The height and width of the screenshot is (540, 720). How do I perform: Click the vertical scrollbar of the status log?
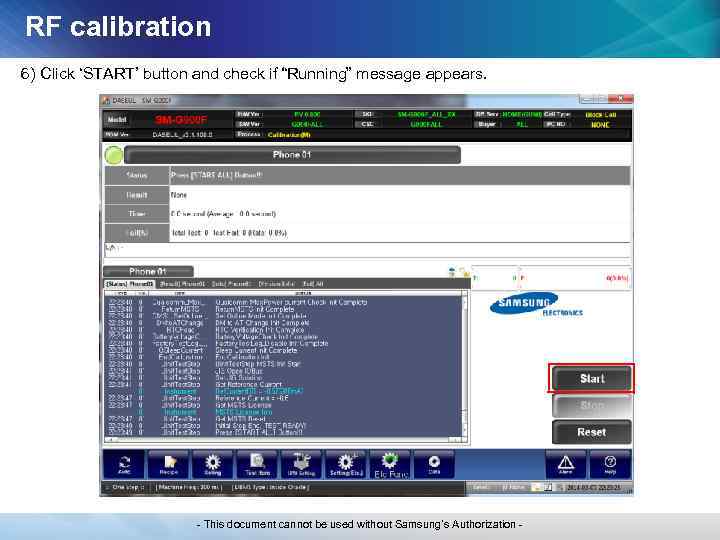(x=464, y=366)
